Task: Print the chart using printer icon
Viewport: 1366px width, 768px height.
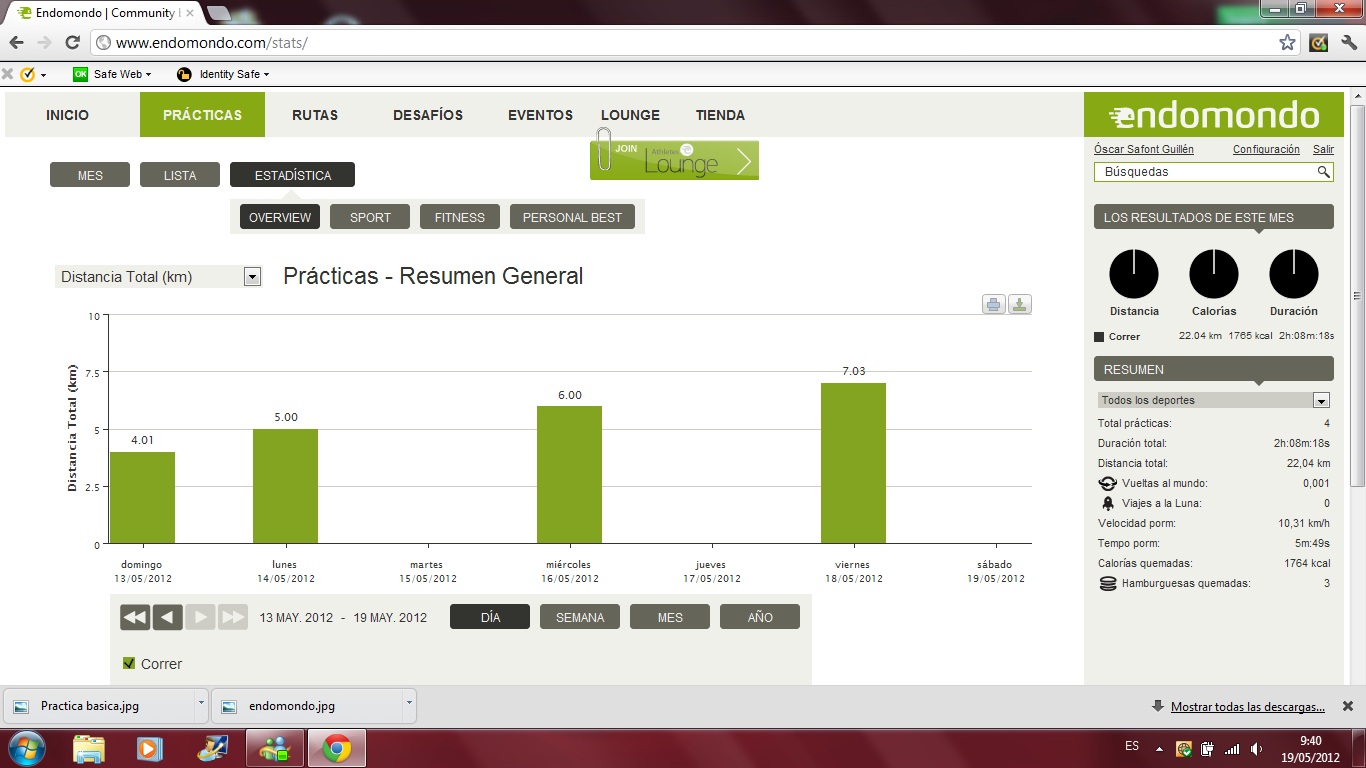Action: (994, 305)
